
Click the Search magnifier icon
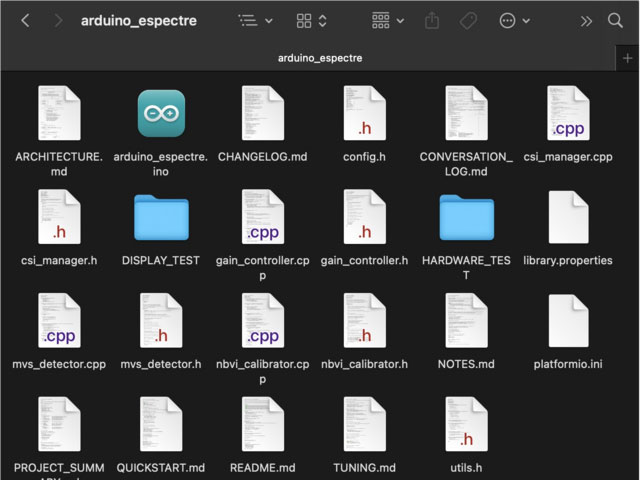pyautogui.click(x=615, y=20)
